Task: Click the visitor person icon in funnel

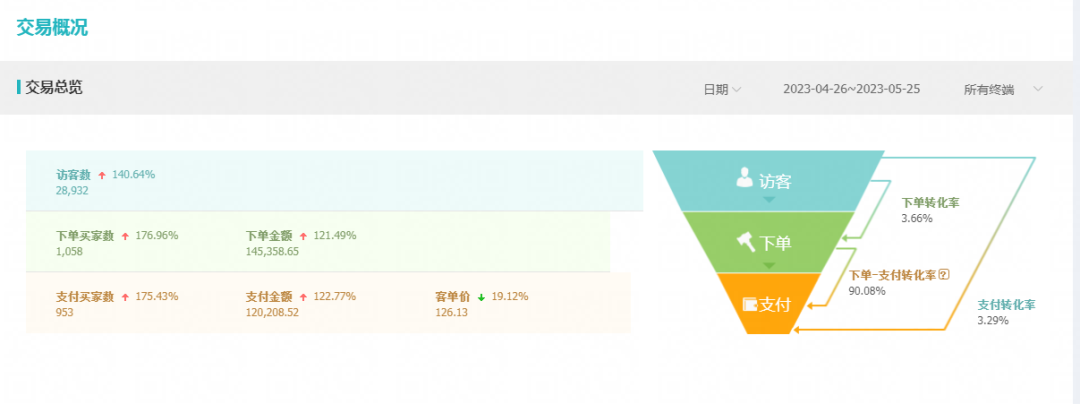Action: click(744, 178)
